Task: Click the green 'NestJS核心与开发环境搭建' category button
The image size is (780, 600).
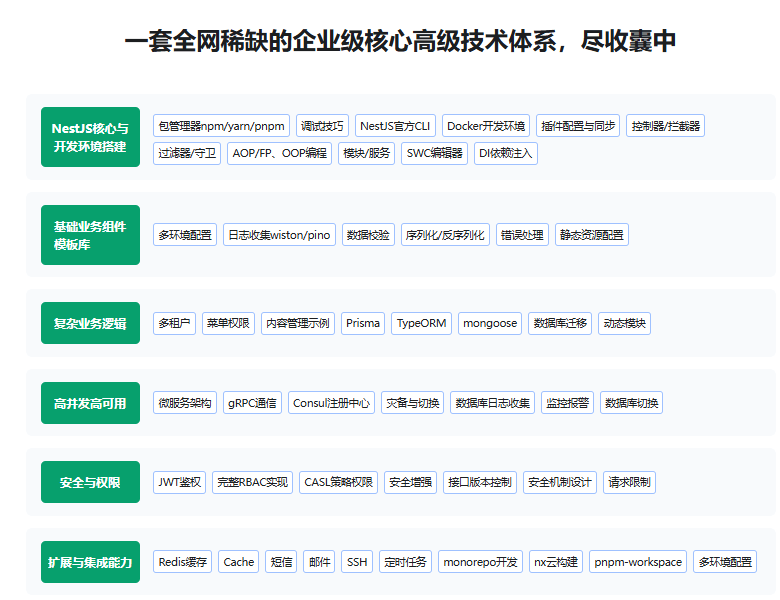Action: coord(90,137)
